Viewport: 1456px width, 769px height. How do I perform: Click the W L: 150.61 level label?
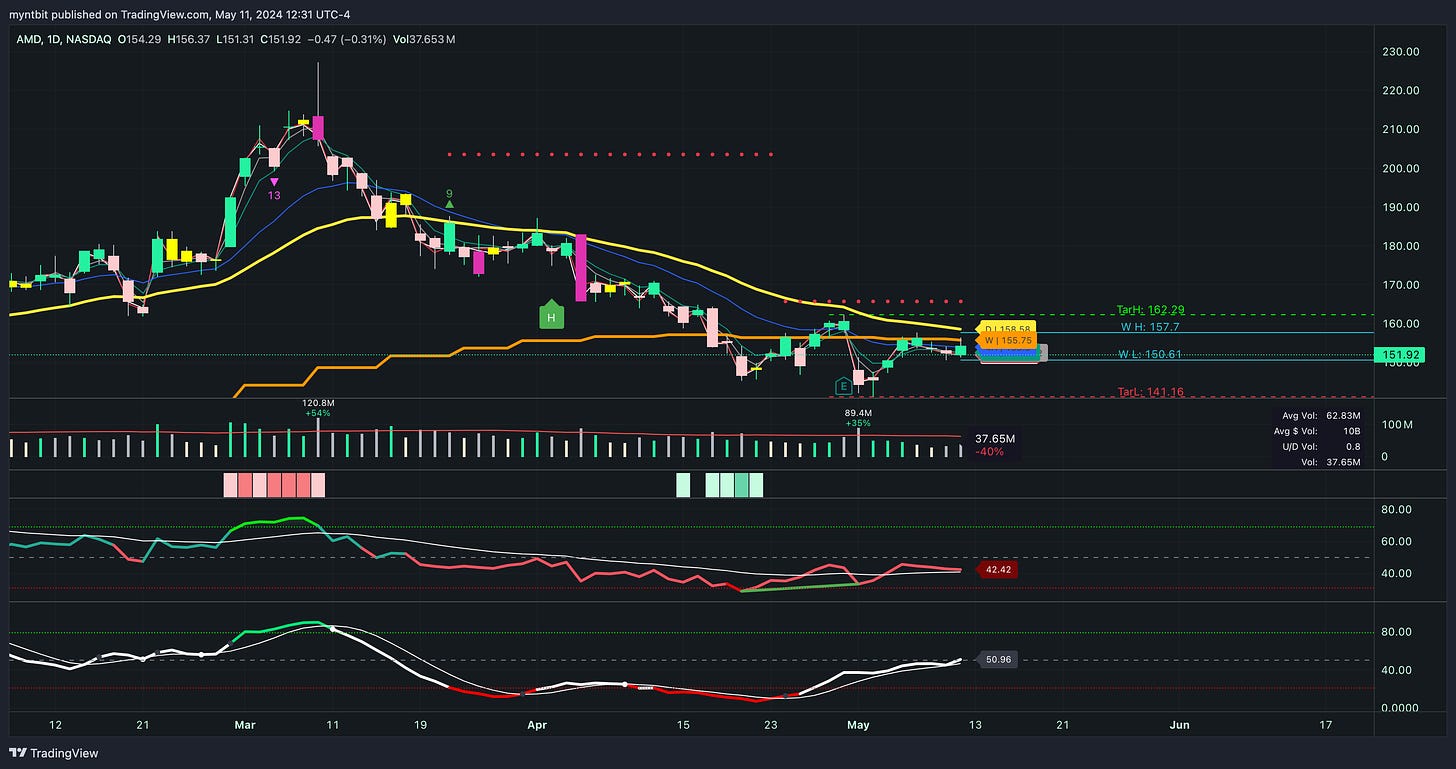pos(1149,355)
